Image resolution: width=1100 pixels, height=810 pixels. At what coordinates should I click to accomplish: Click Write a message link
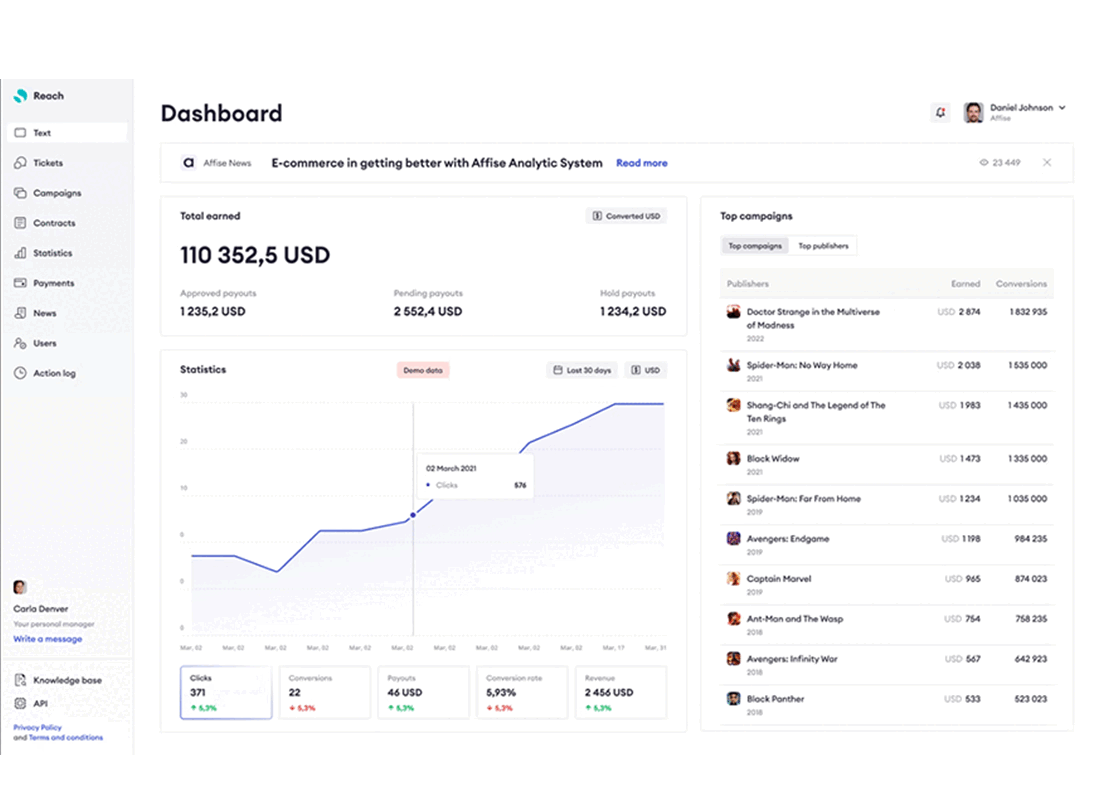pyautogui.click(x=48, y=639)
